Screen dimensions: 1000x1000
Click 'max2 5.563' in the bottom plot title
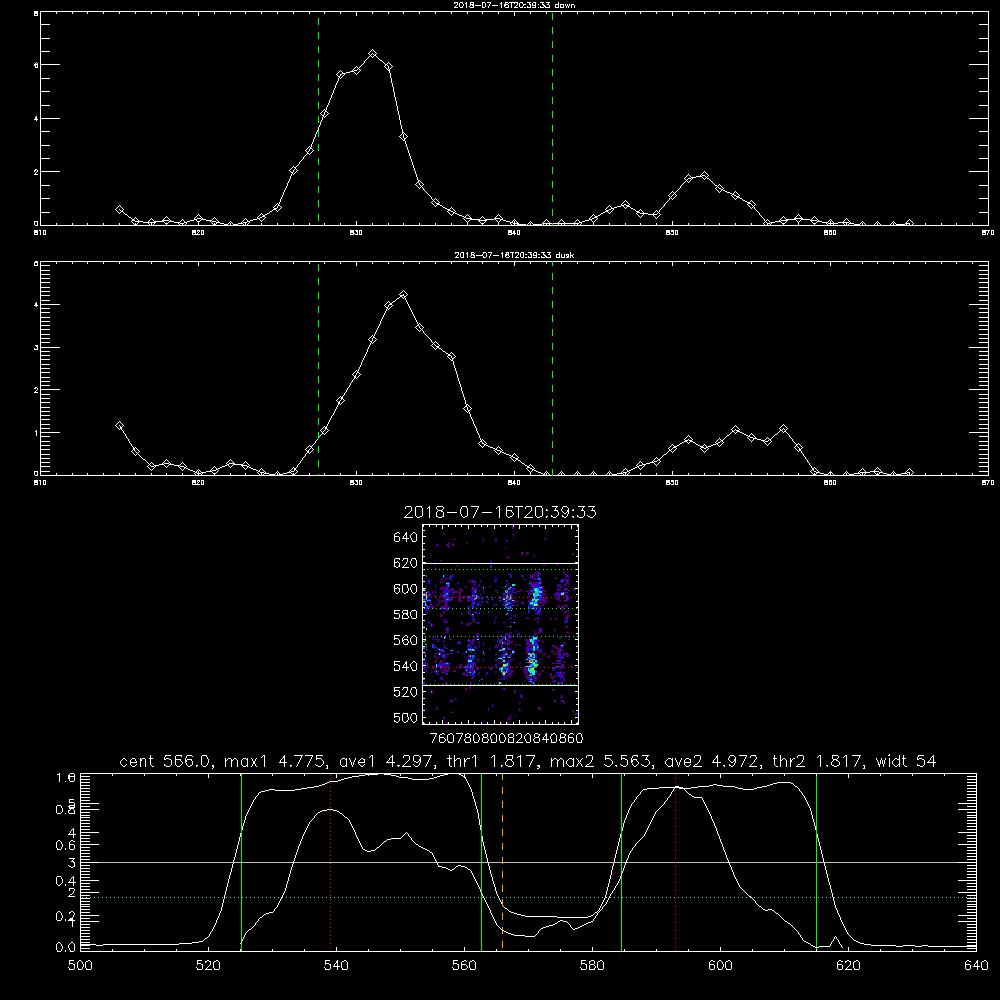[602, 761]
